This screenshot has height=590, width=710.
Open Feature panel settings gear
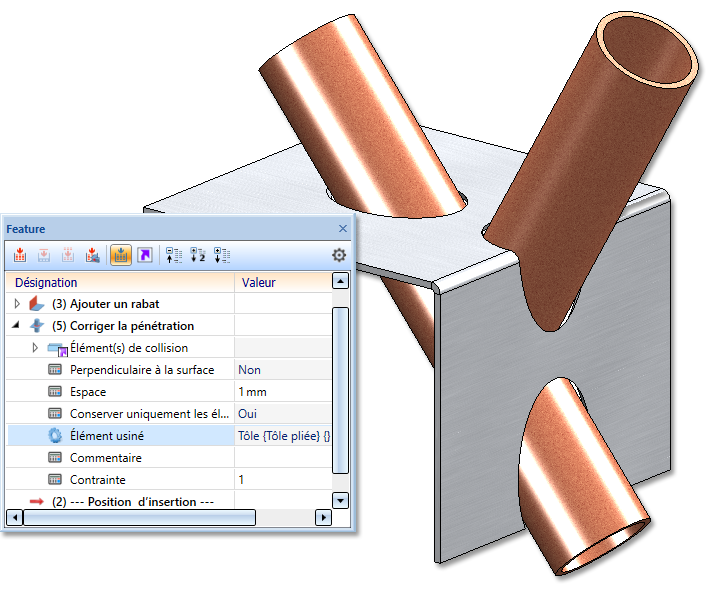[x=339, y=255]
